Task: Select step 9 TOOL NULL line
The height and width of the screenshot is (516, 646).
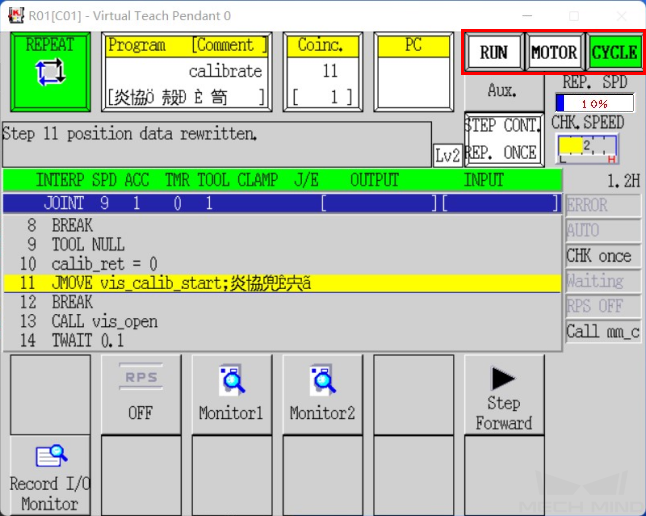Action: (282, 244)
